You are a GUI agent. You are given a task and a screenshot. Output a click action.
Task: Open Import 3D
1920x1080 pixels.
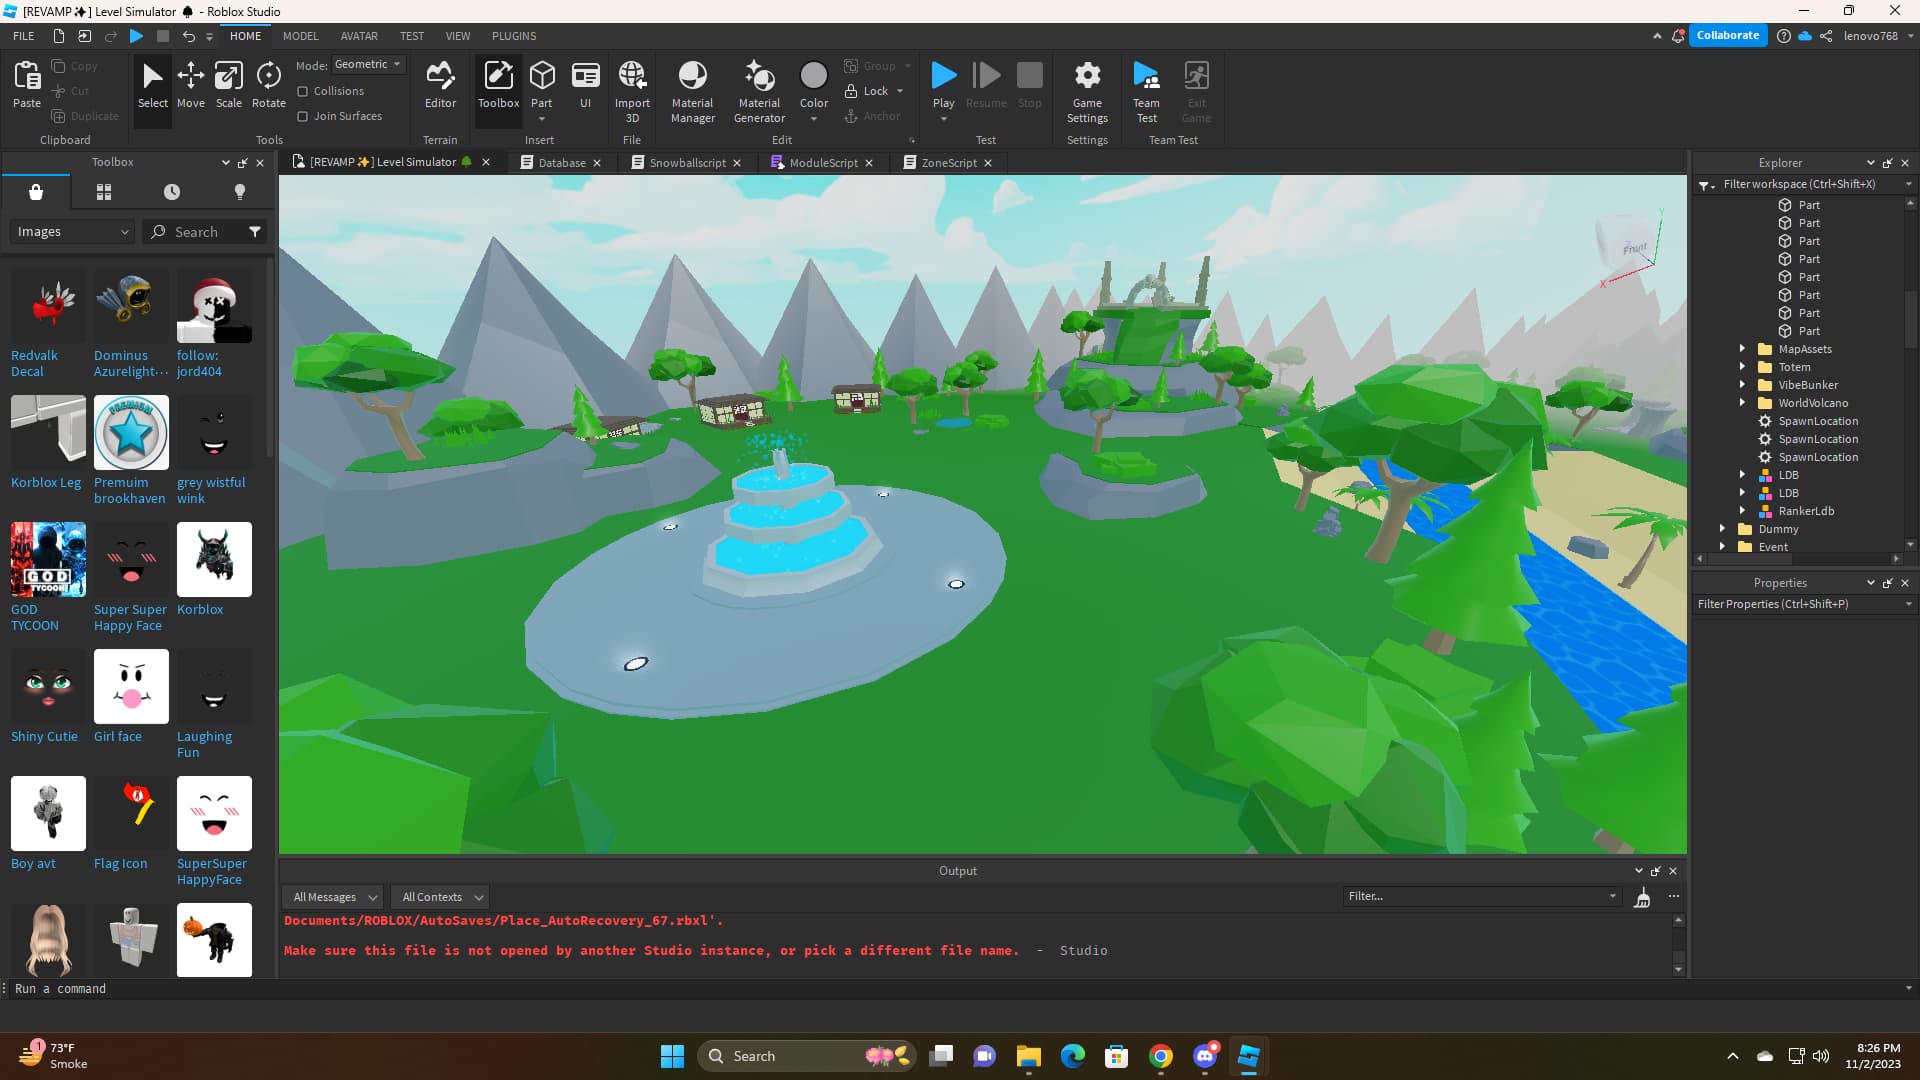click(x=632, y=88)
